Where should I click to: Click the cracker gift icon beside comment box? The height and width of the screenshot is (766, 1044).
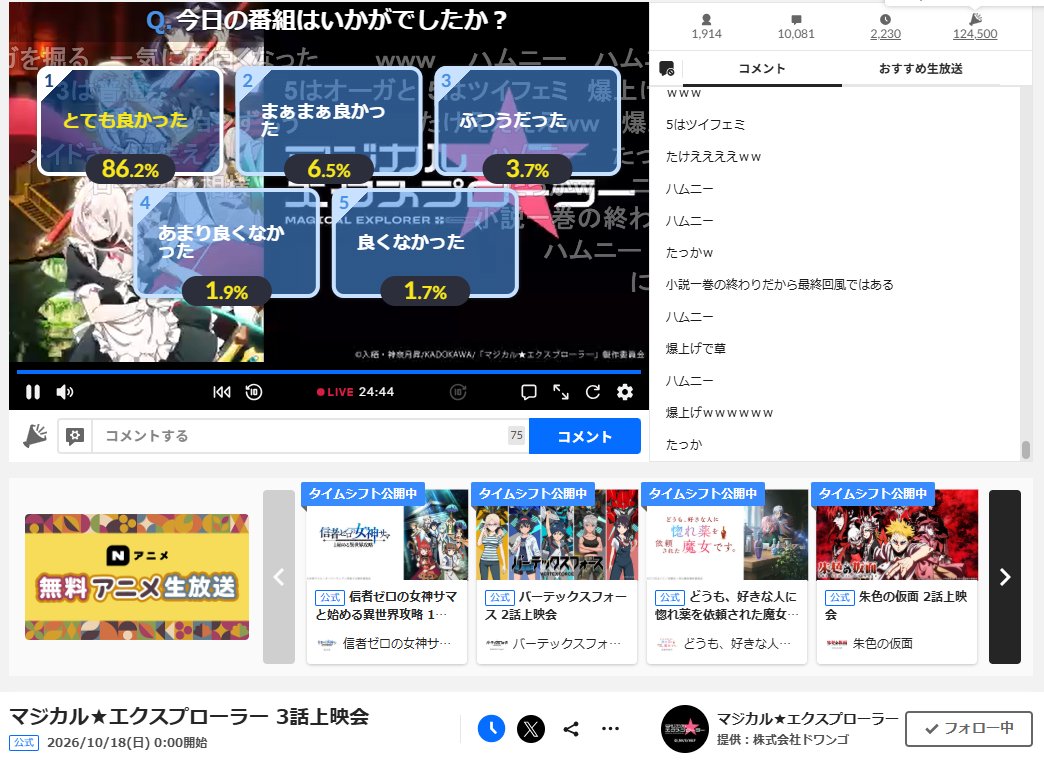click(x=34, y=436)
